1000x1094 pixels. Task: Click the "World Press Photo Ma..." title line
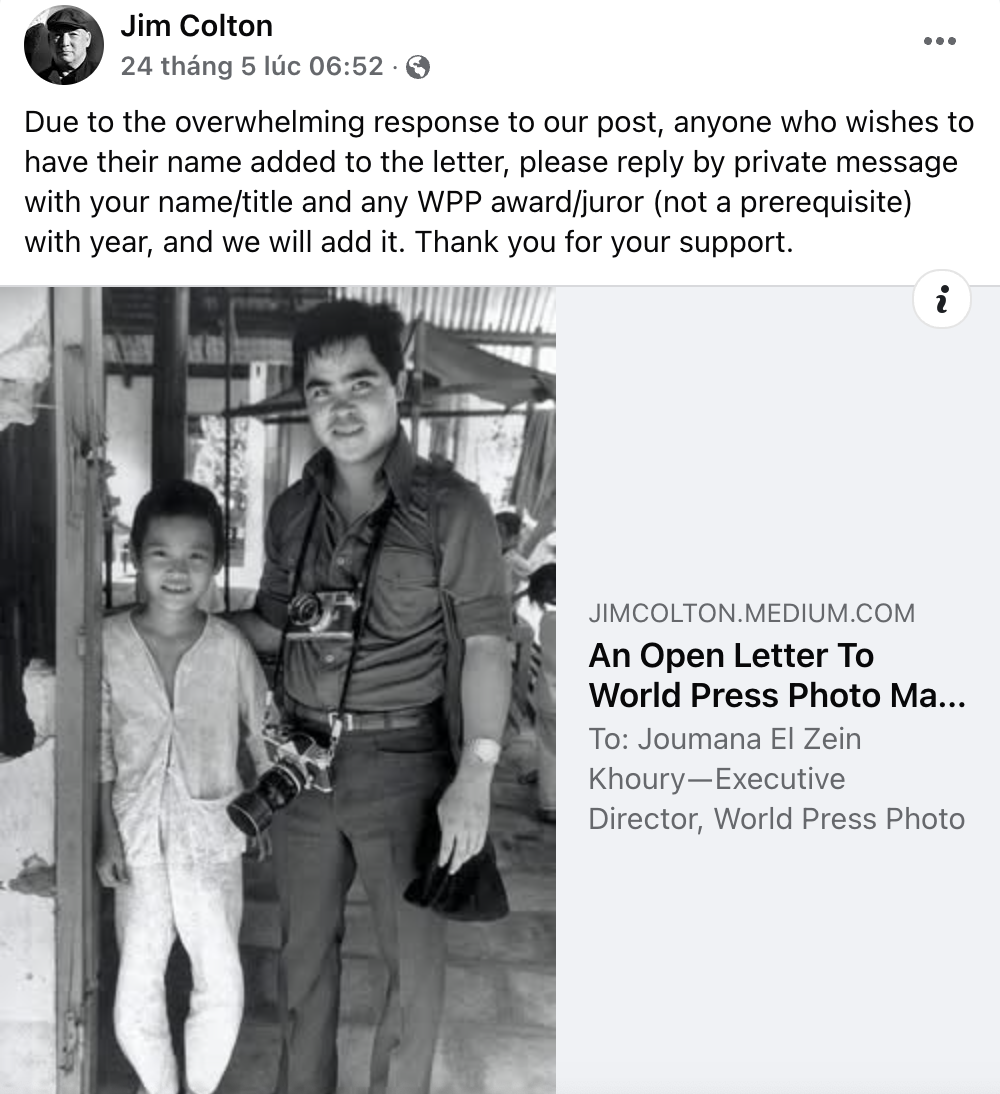[x=777, y=695]
